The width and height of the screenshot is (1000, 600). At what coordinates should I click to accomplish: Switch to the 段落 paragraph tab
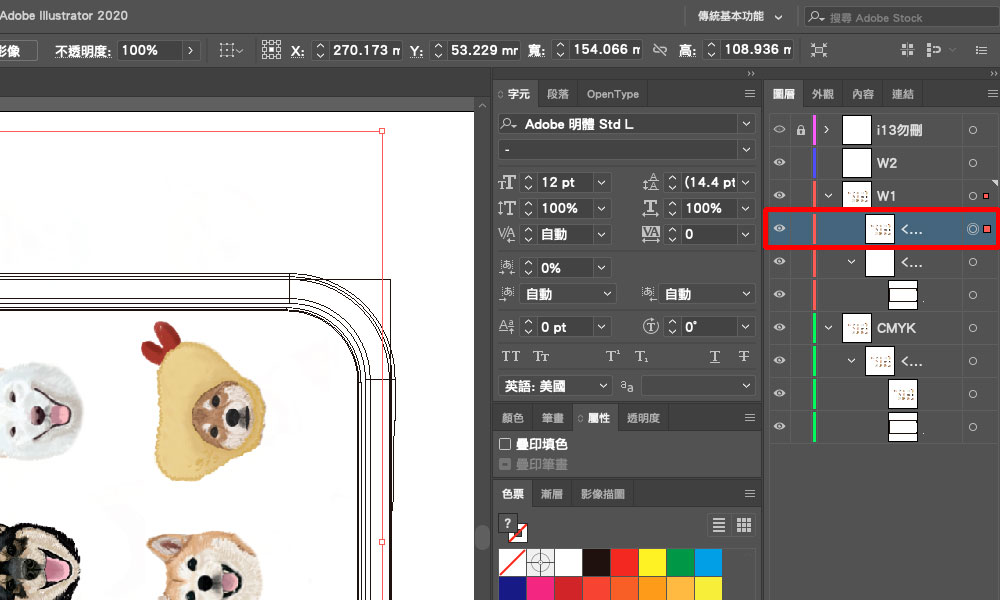click(x=558, y=94)
